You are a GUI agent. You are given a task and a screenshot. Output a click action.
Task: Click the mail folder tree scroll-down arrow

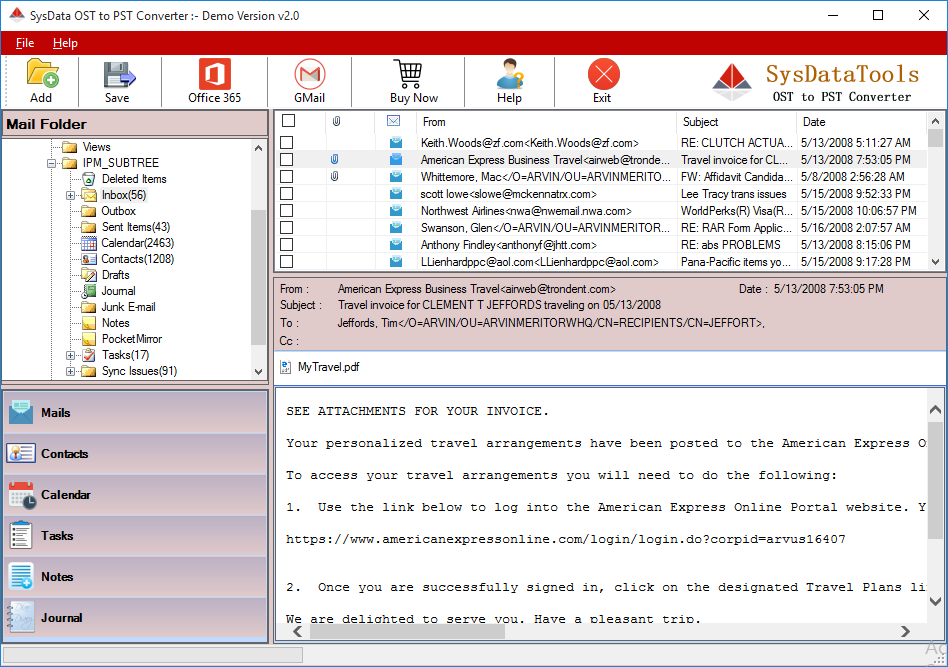[259, 371]
